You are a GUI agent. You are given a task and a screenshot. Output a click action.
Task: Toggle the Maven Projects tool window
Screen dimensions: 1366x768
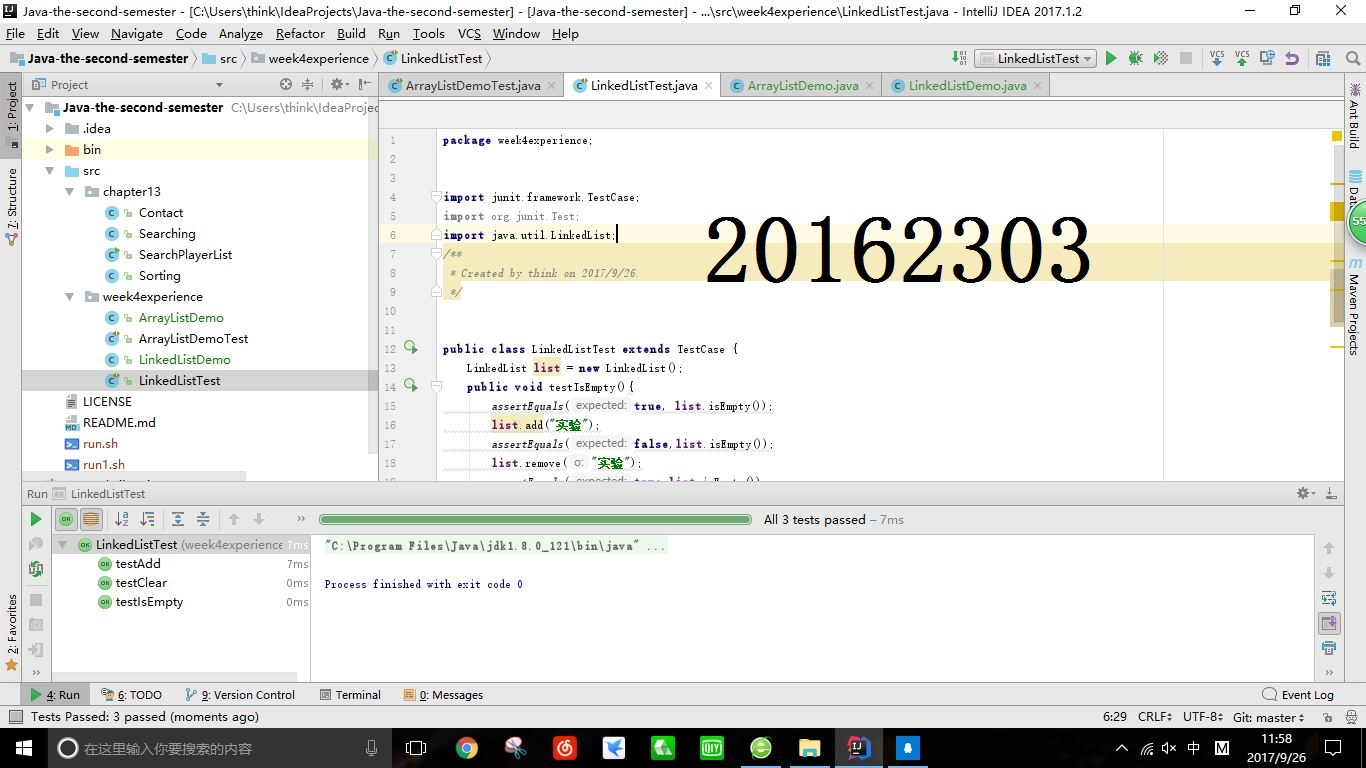tap(1355, 306)
